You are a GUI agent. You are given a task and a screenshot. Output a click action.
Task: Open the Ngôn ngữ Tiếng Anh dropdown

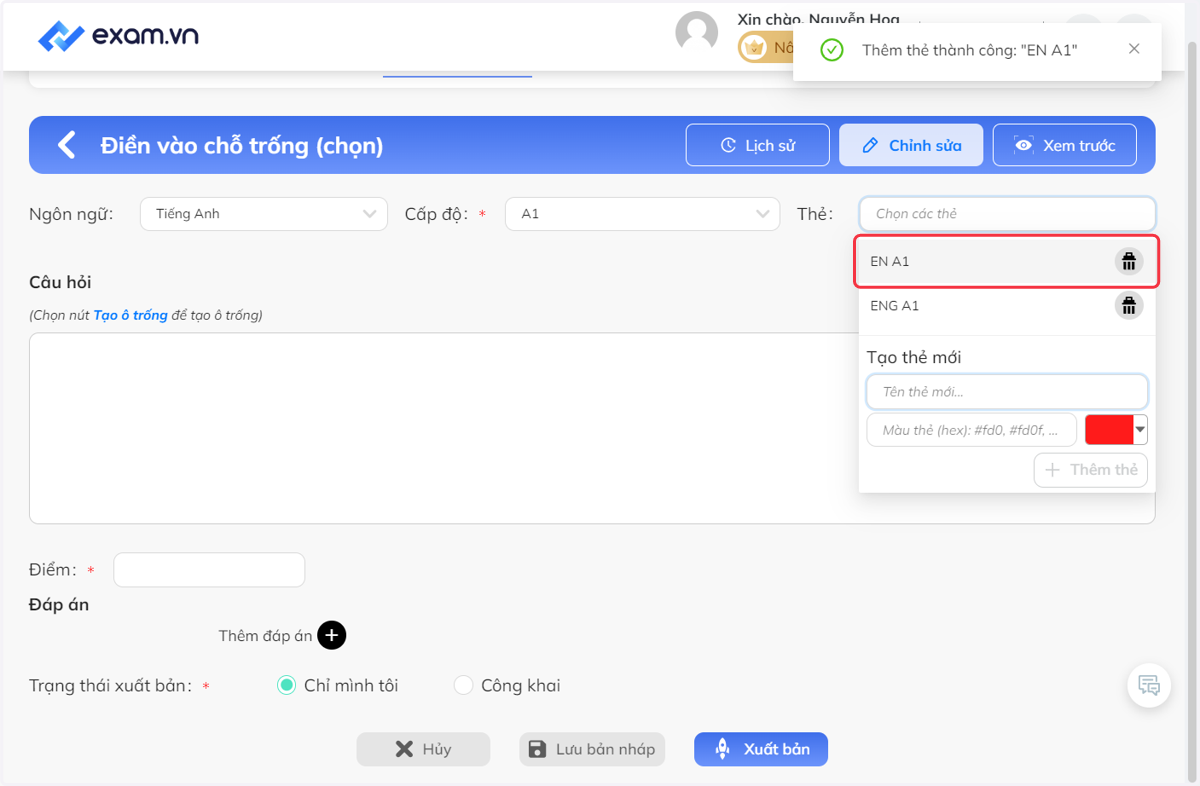coord(264,214)
